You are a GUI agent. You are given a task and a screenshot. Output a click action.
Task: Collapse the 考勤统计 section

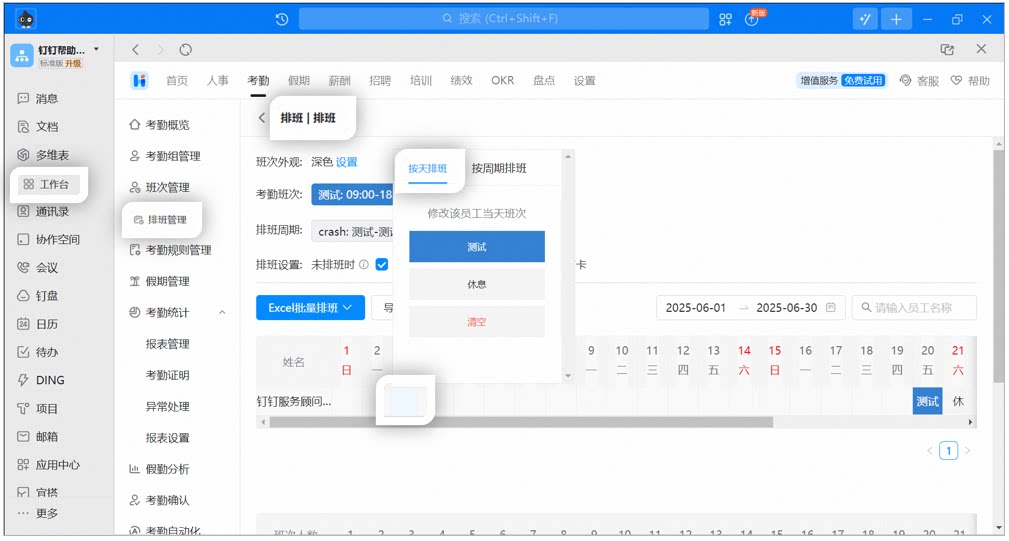coord(222,313)
